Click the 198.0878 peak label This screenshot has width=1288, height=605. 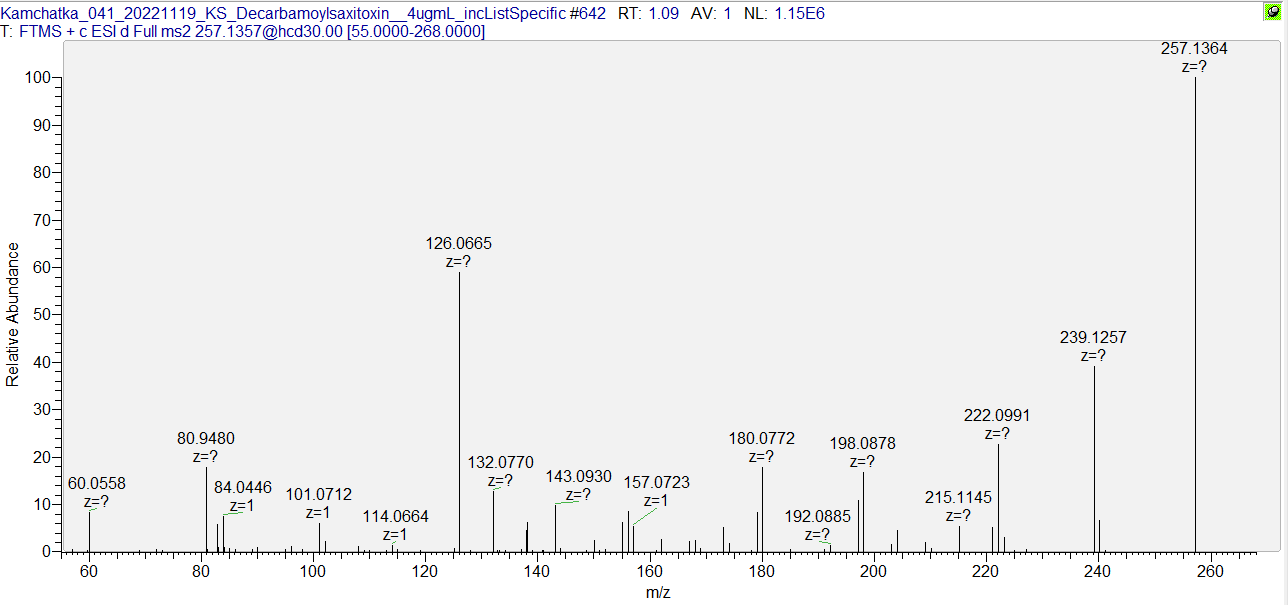(862, 444)
